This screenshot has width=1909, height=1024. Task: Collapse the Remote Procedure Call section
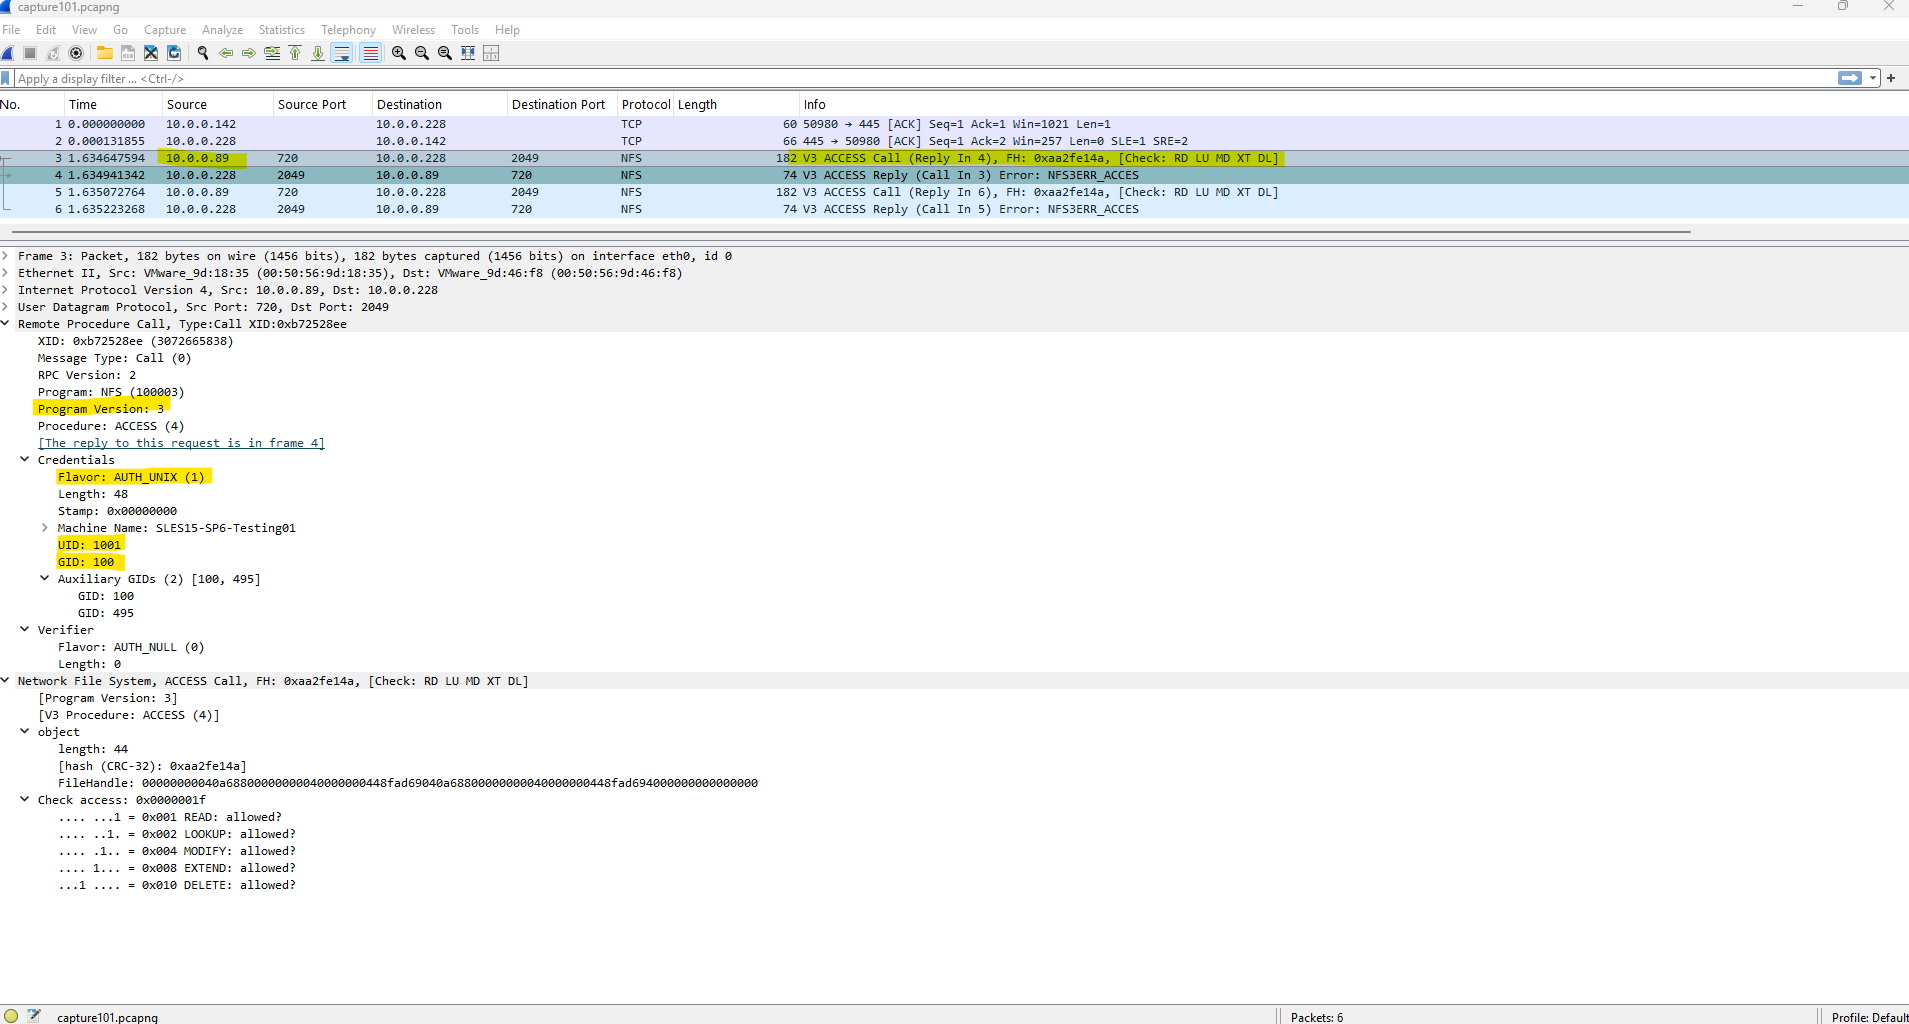tap(5, 324)
